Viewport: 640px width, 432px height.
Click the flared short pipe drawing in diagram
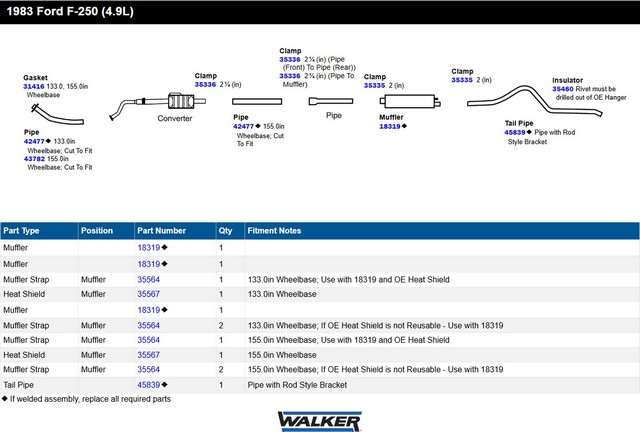coord(331,101)
